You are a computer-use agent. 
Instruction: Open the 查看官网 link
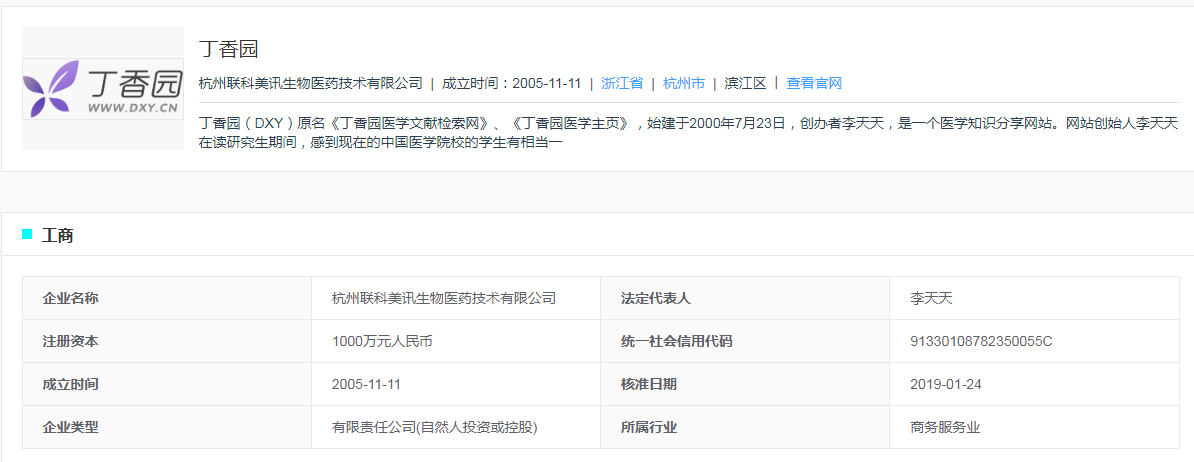tap(814, 84)
